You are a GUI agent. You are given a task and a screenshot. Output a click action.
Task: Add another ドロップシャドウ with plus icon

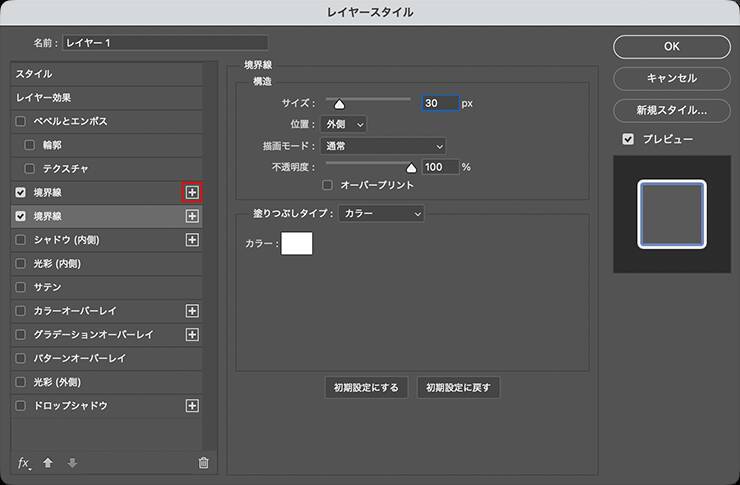(x=192, y=406)
